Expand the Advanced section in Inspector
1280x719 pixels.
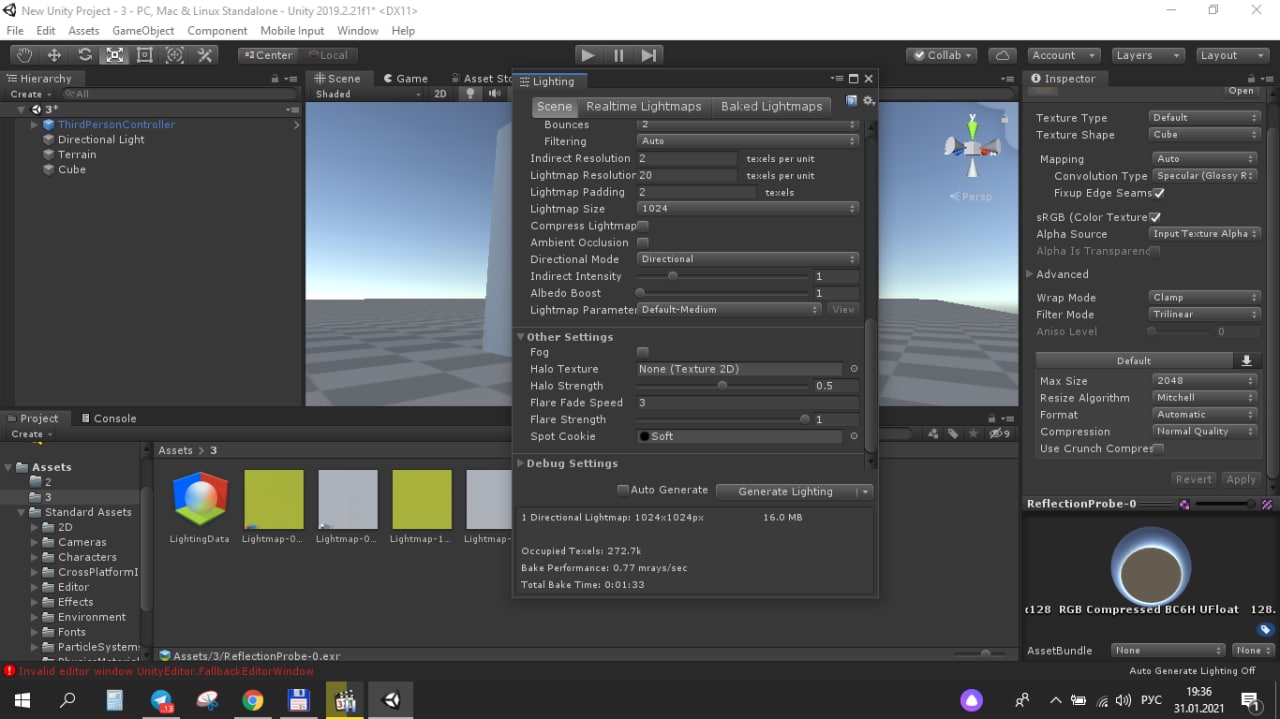[x=1030, y=274]
